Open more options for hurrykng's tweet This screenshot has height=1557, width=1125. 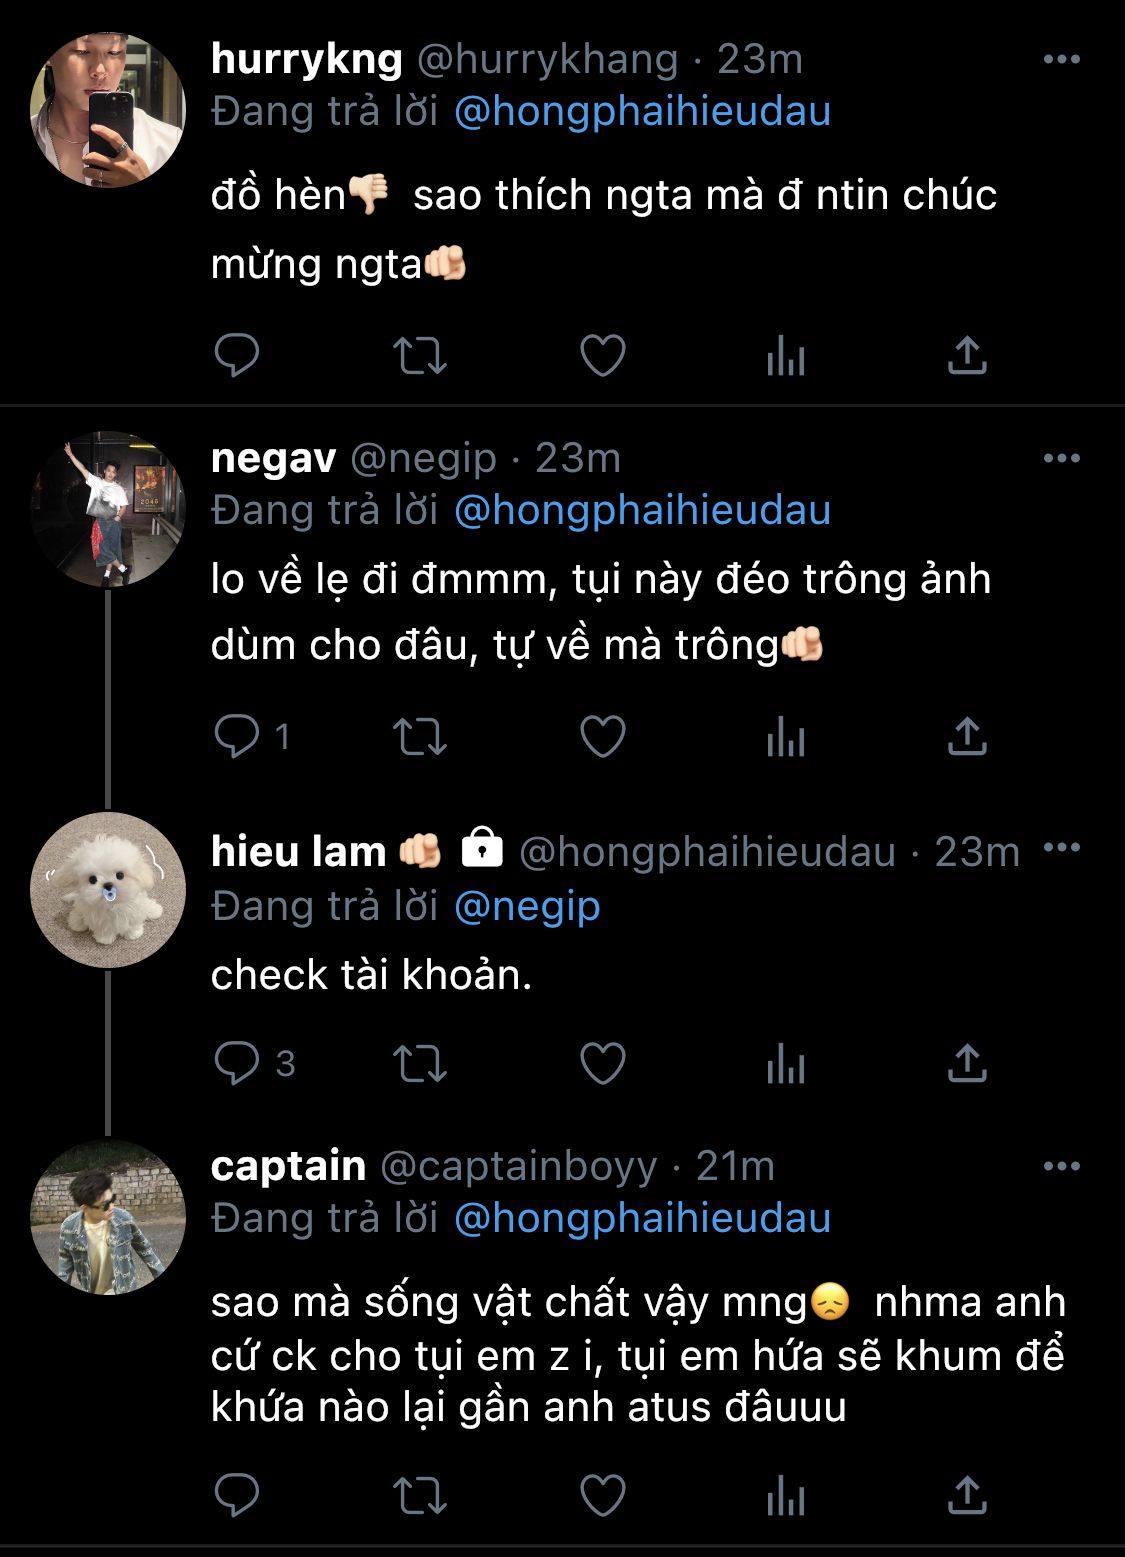coord(1061,60)
